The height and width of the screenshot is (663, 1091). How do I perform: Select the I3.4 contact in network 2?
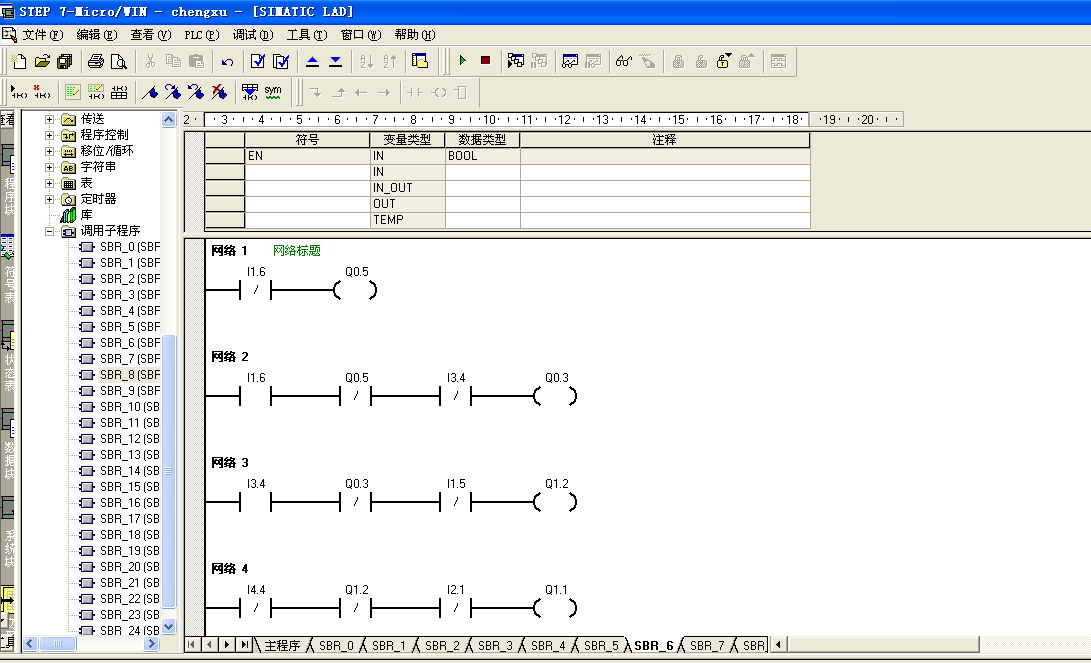tap(456, 396)
